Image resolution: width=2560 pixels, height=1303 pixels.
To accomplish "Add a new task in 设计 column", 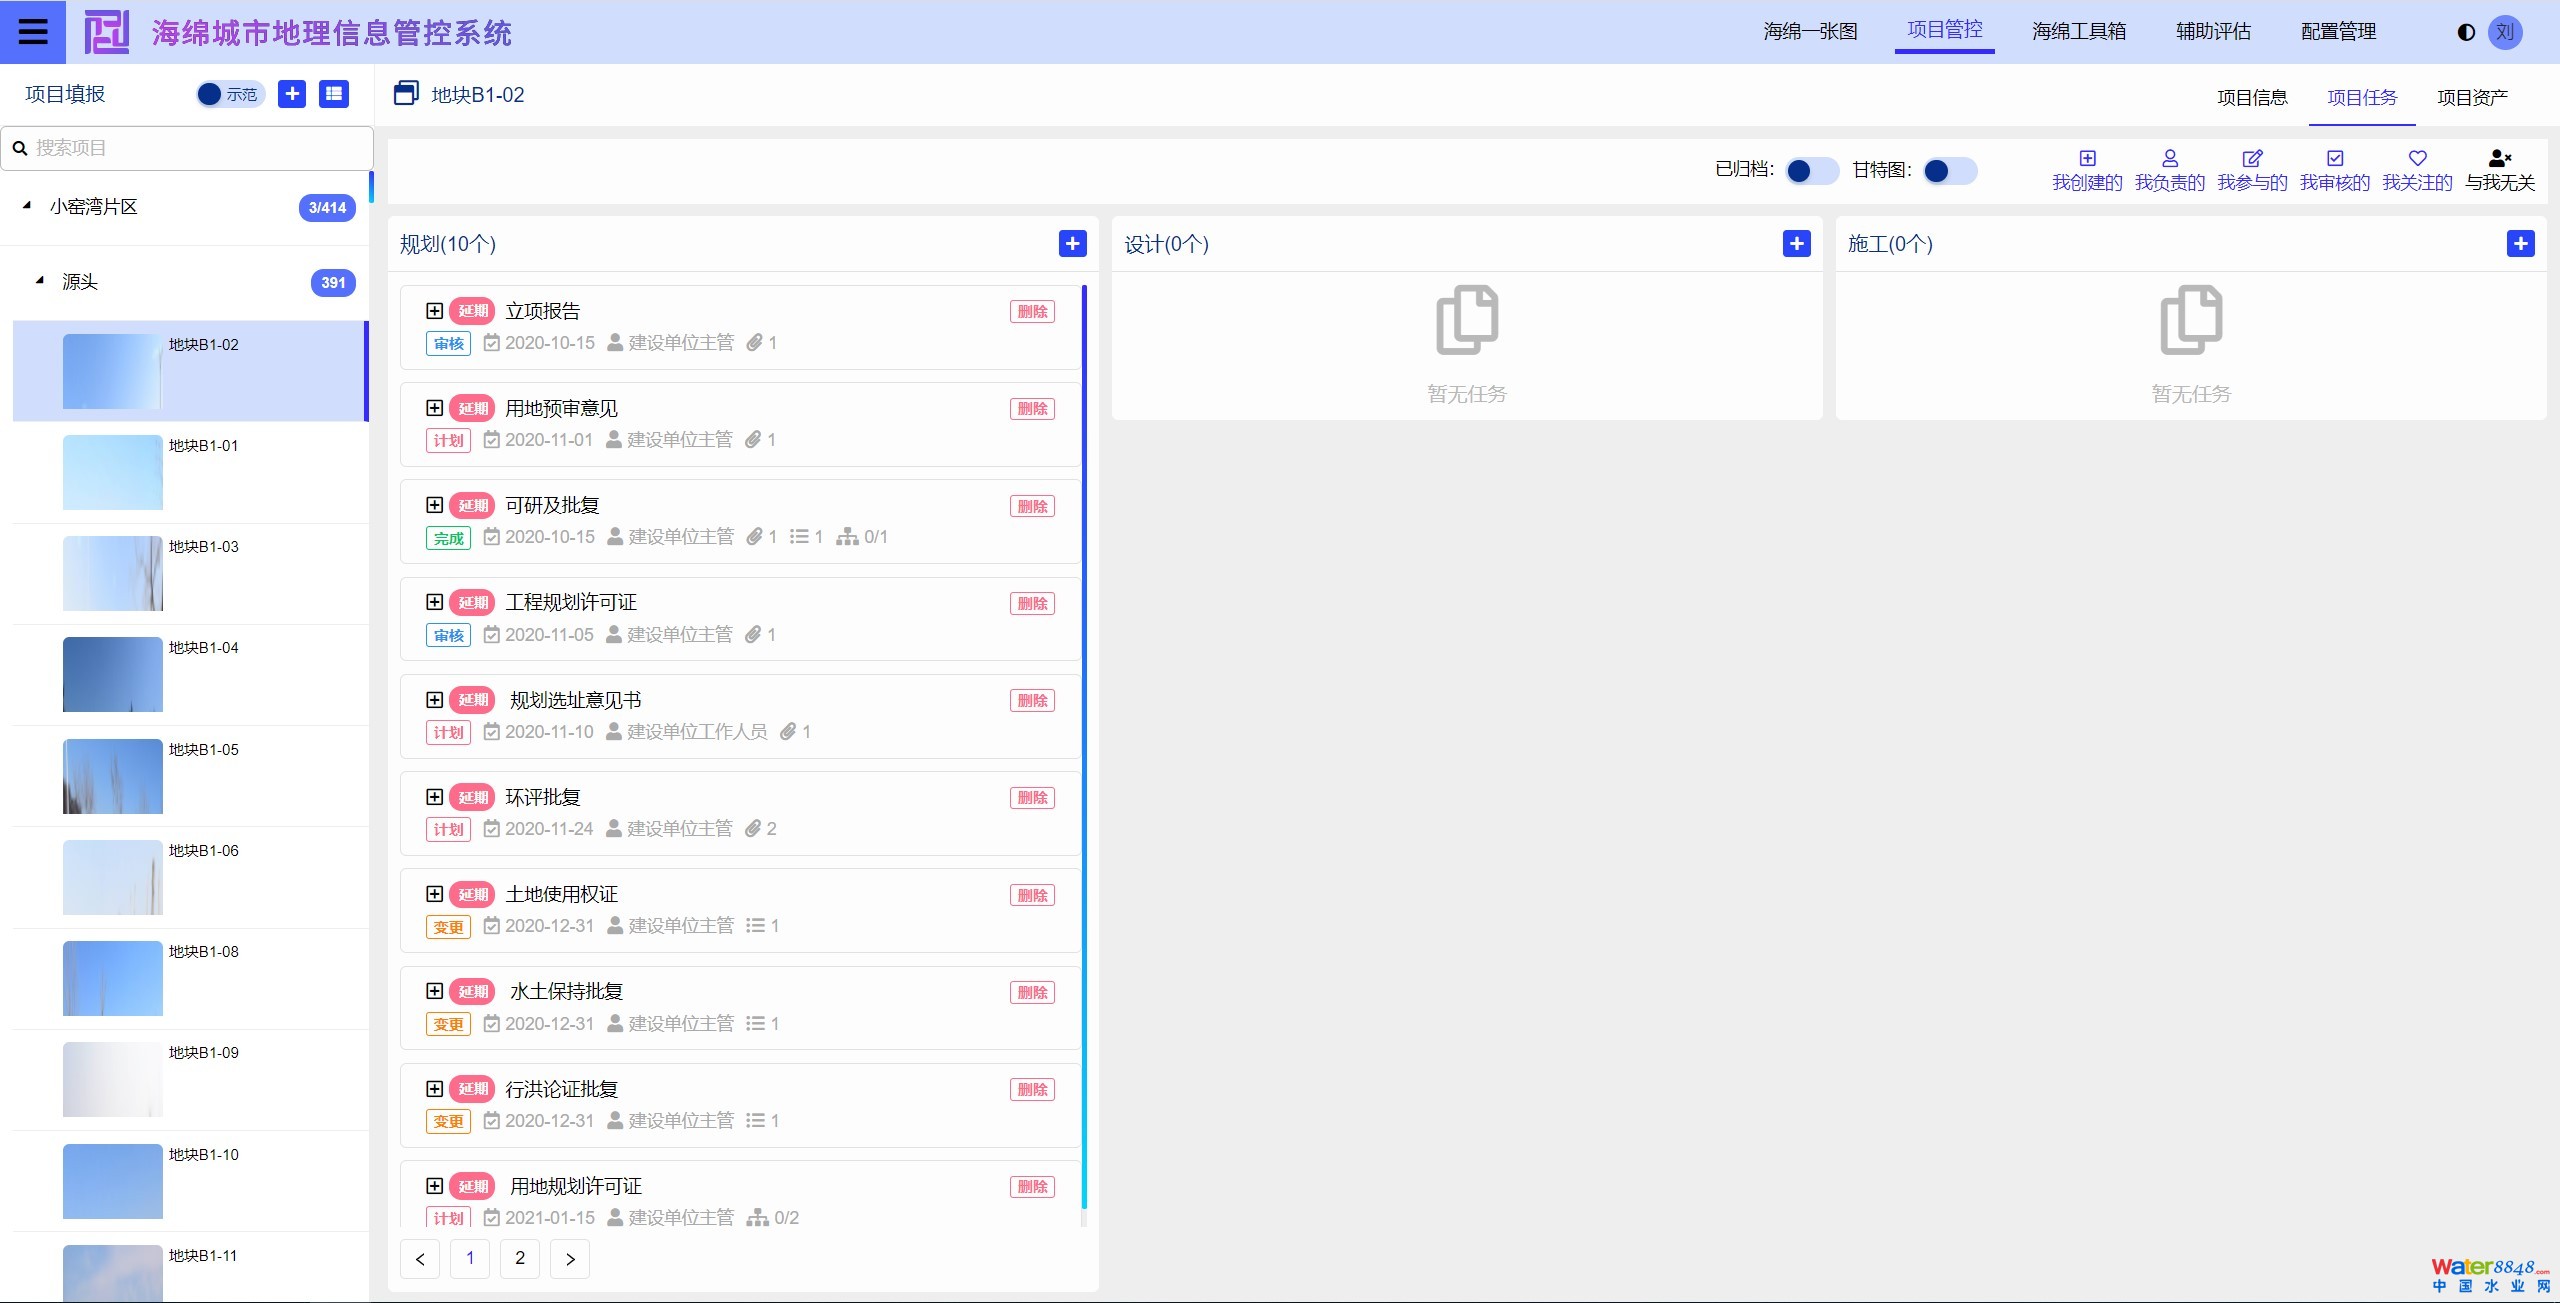I will (1796, 244).
